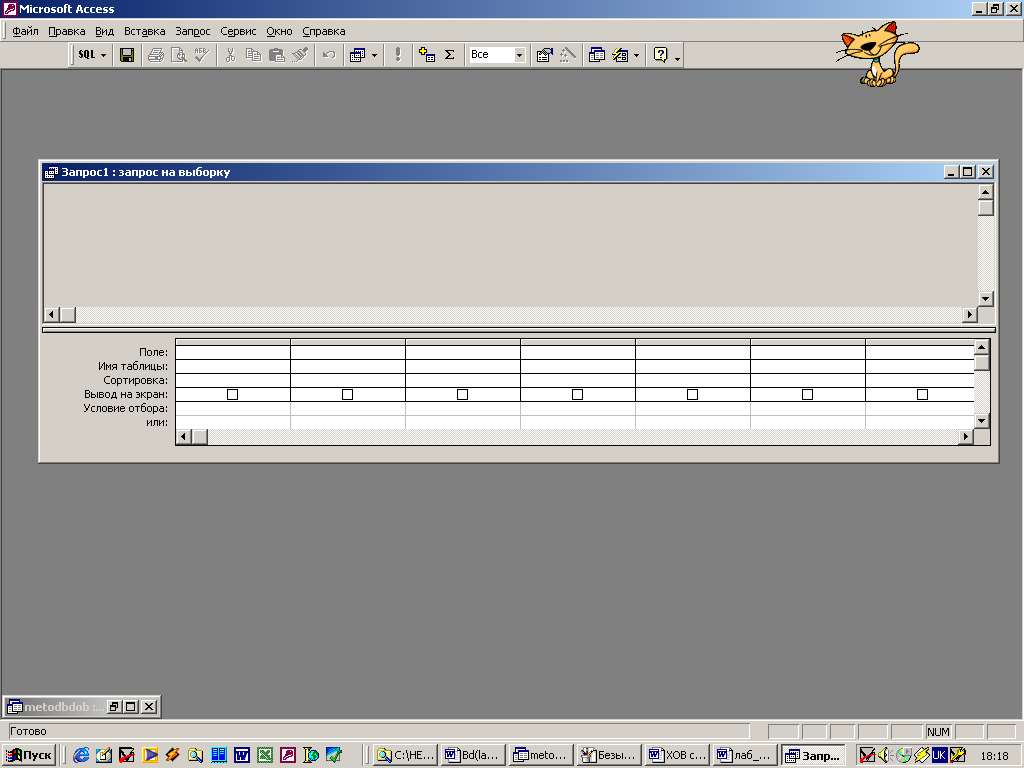Click the Undo arrow icon
Screen dimensions: 1024x768
coord(328,55)
